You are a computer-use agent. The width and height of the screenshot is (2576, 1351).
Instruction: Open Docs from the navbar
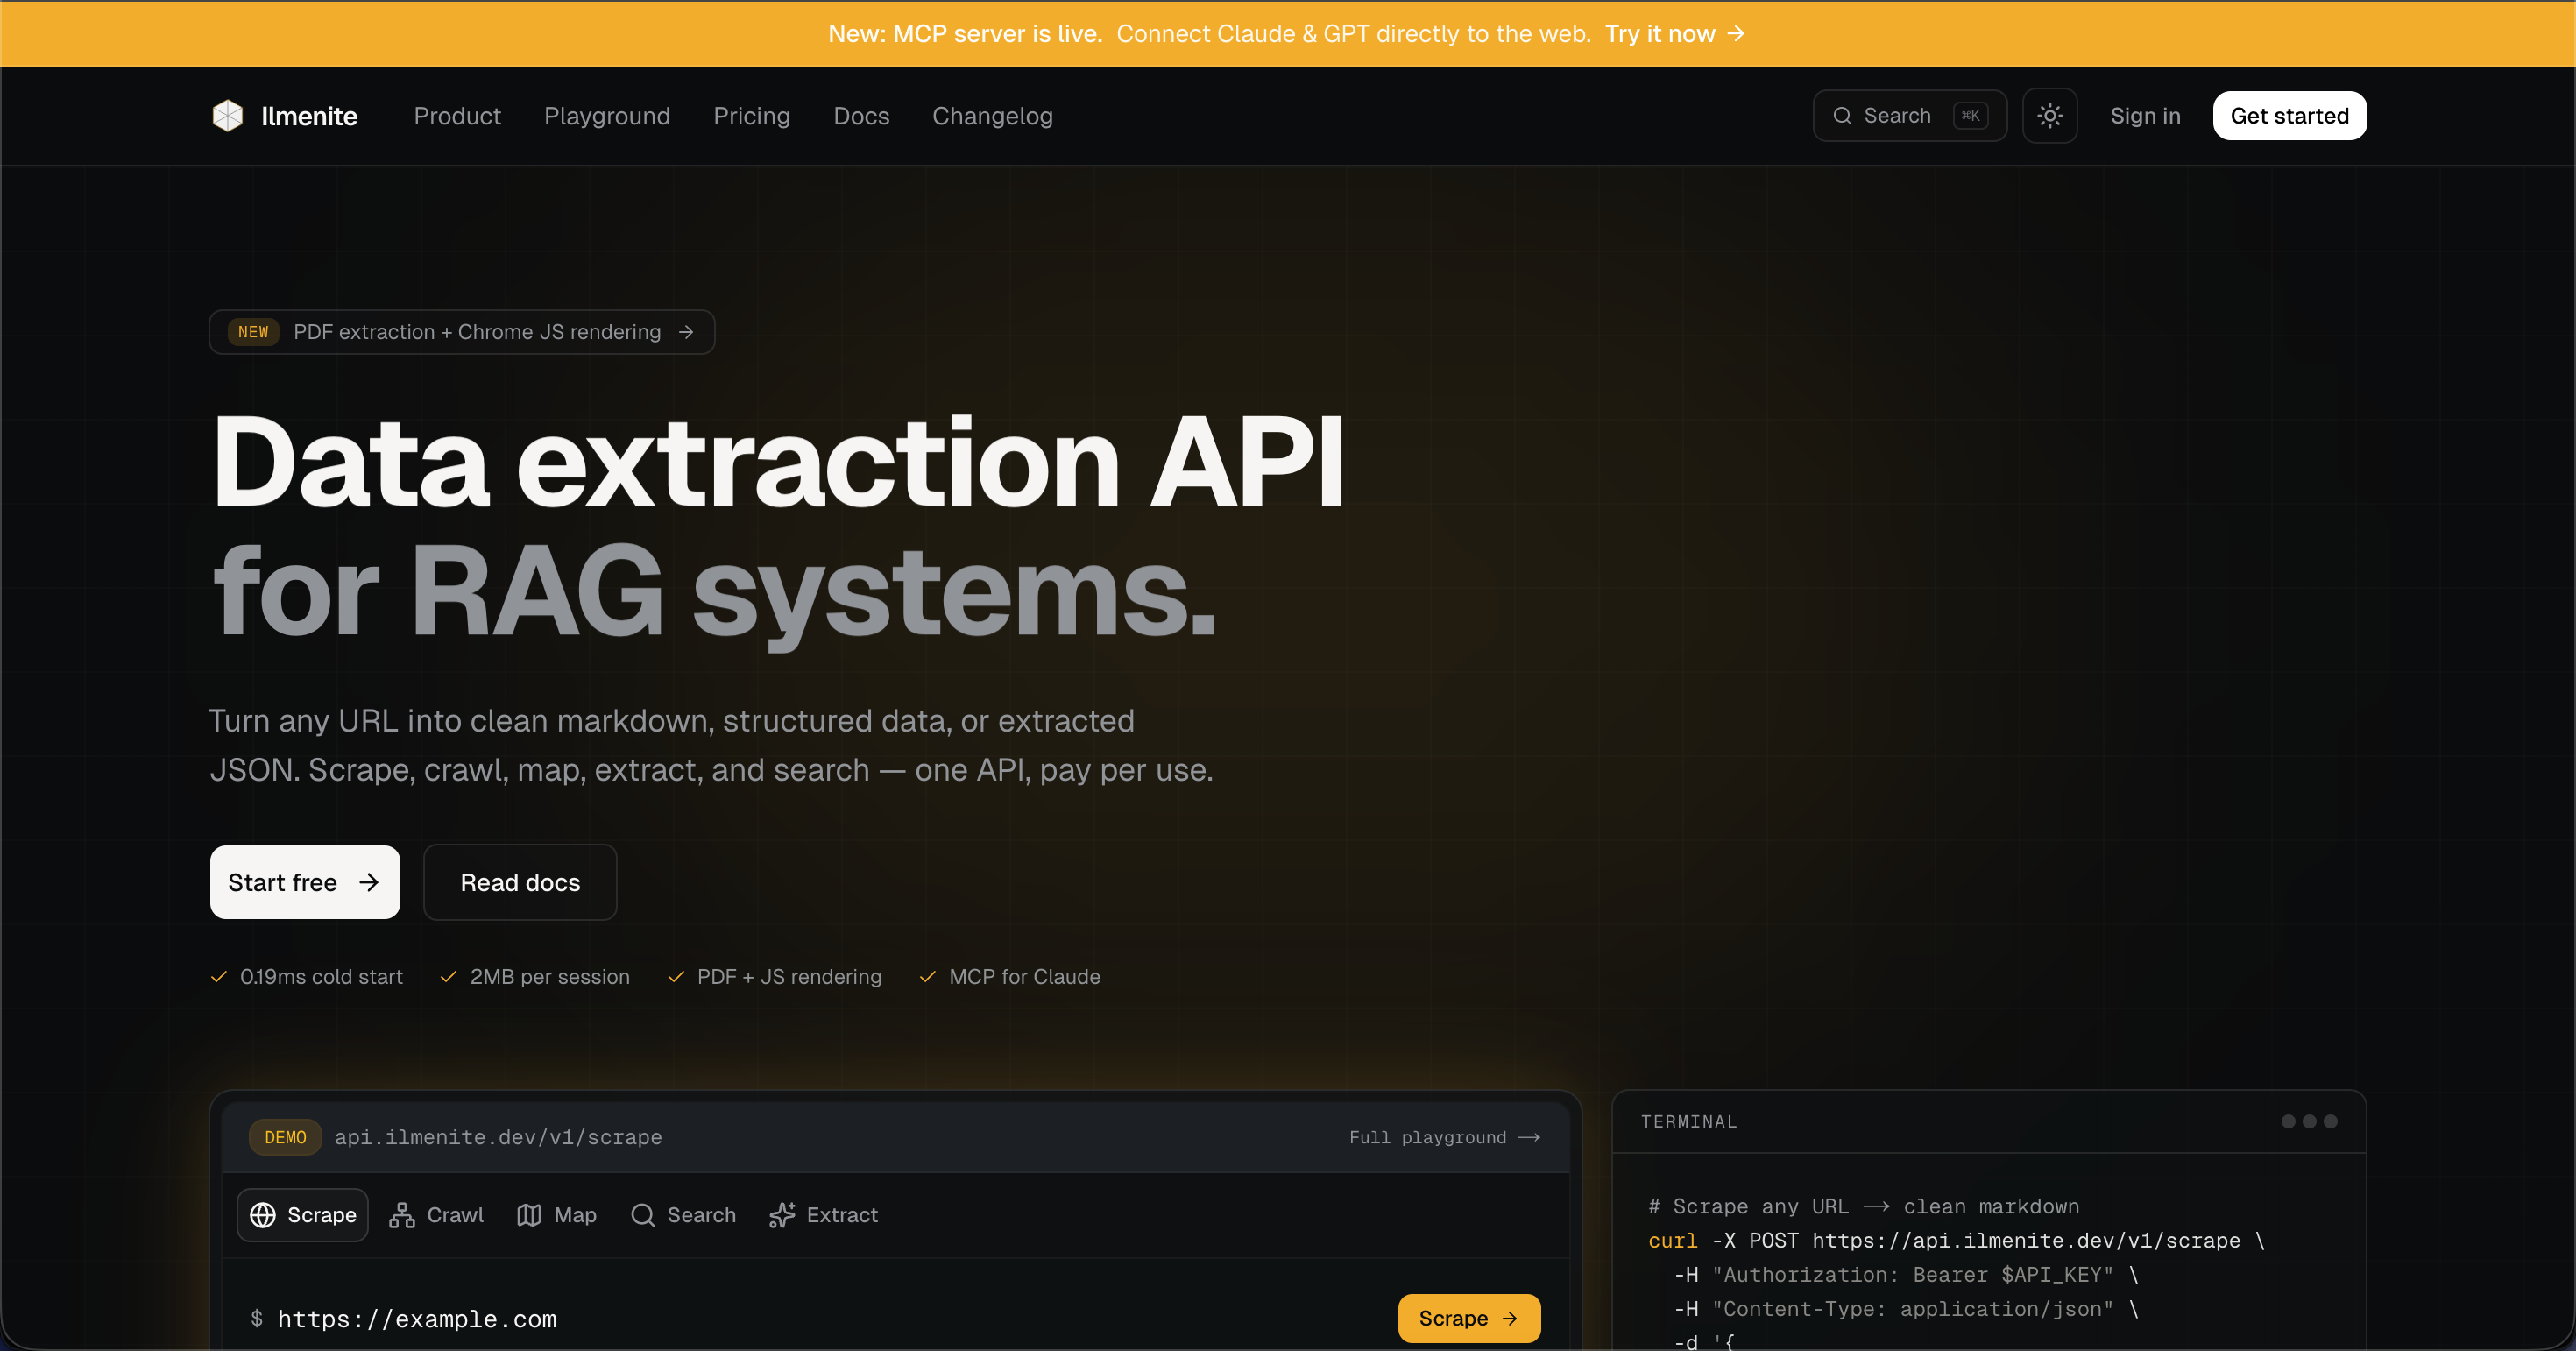(861, 116)
